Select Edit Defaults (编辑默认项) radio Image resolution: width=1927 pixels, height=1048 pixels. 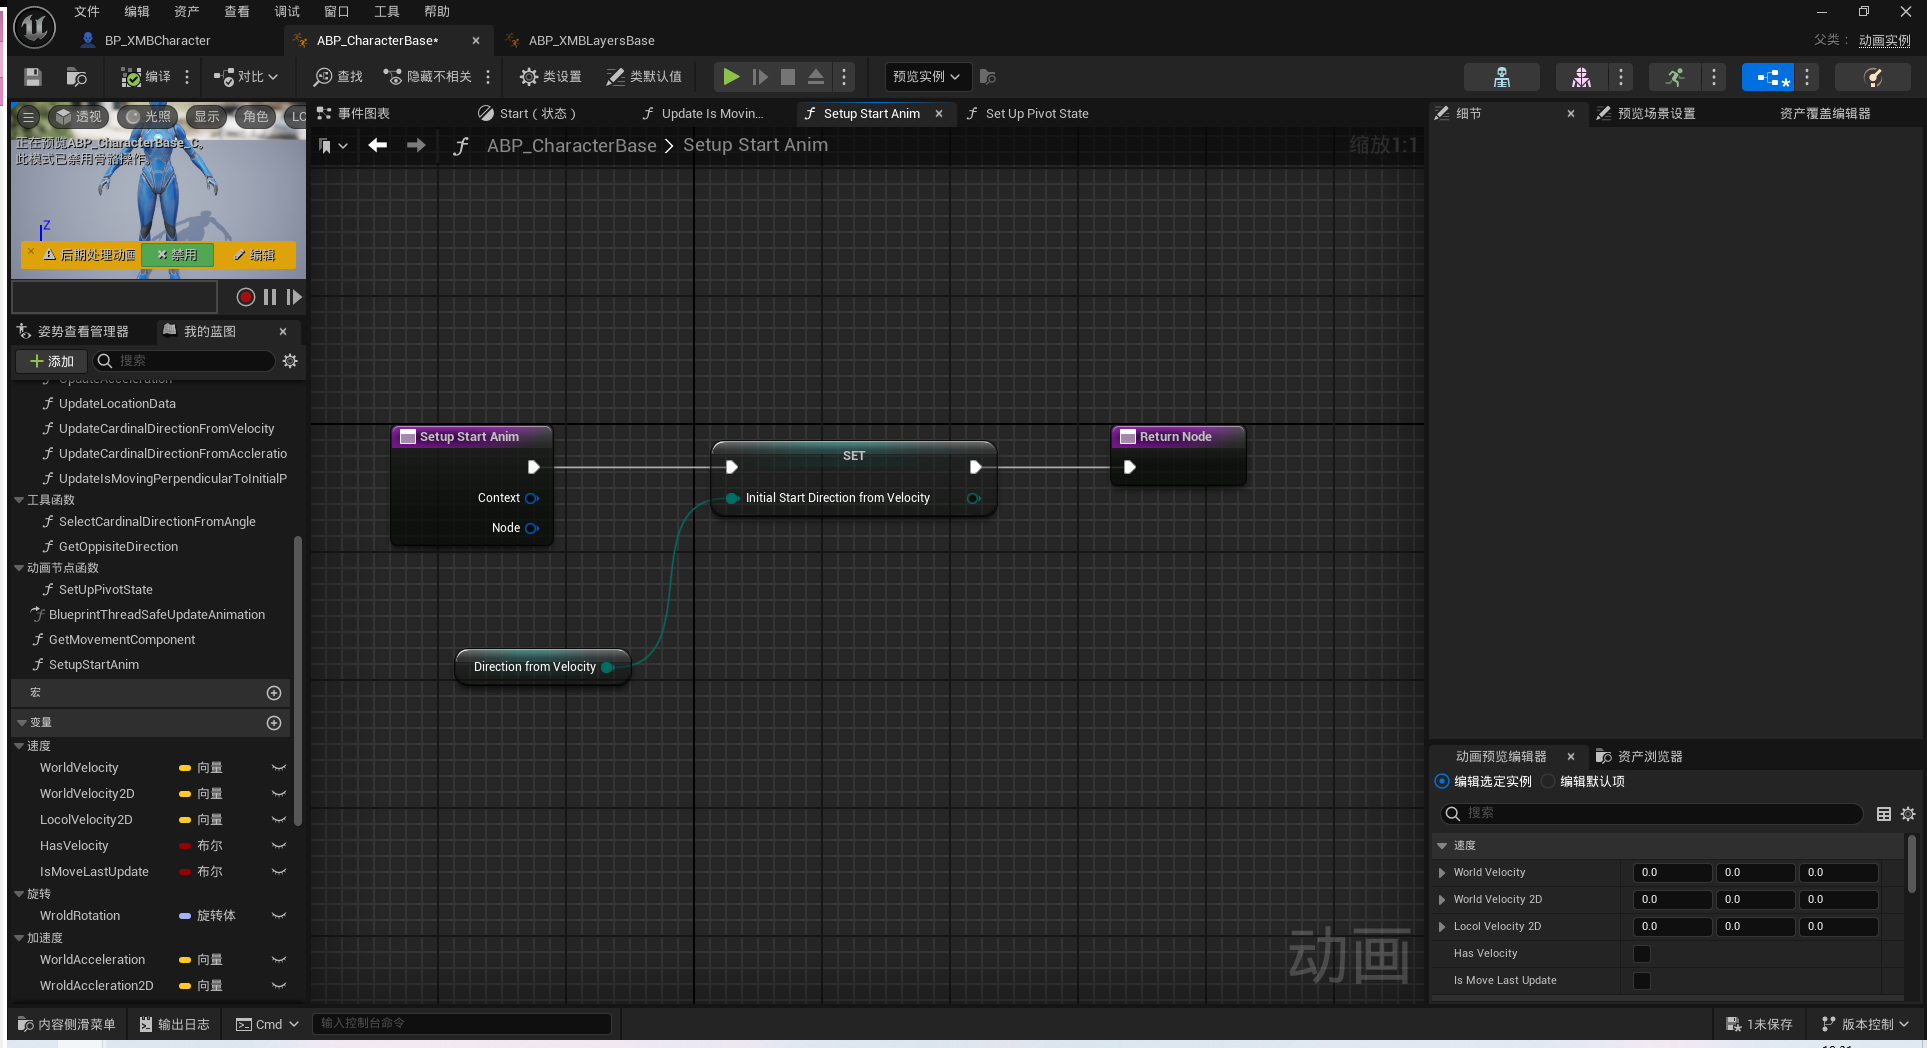pyautogui.click(x=1548, y=781)
